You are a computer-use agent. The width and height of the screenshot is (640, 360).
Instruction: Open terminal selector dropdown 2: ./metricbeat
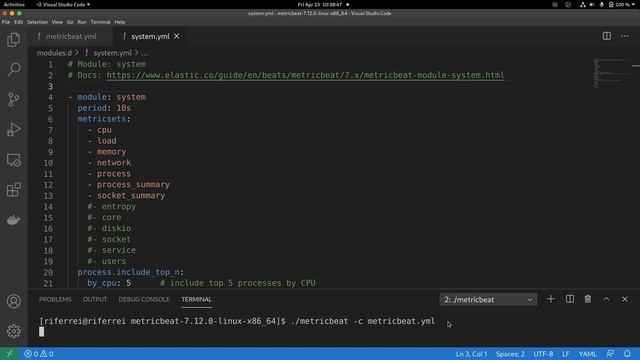tap(488, 300)
